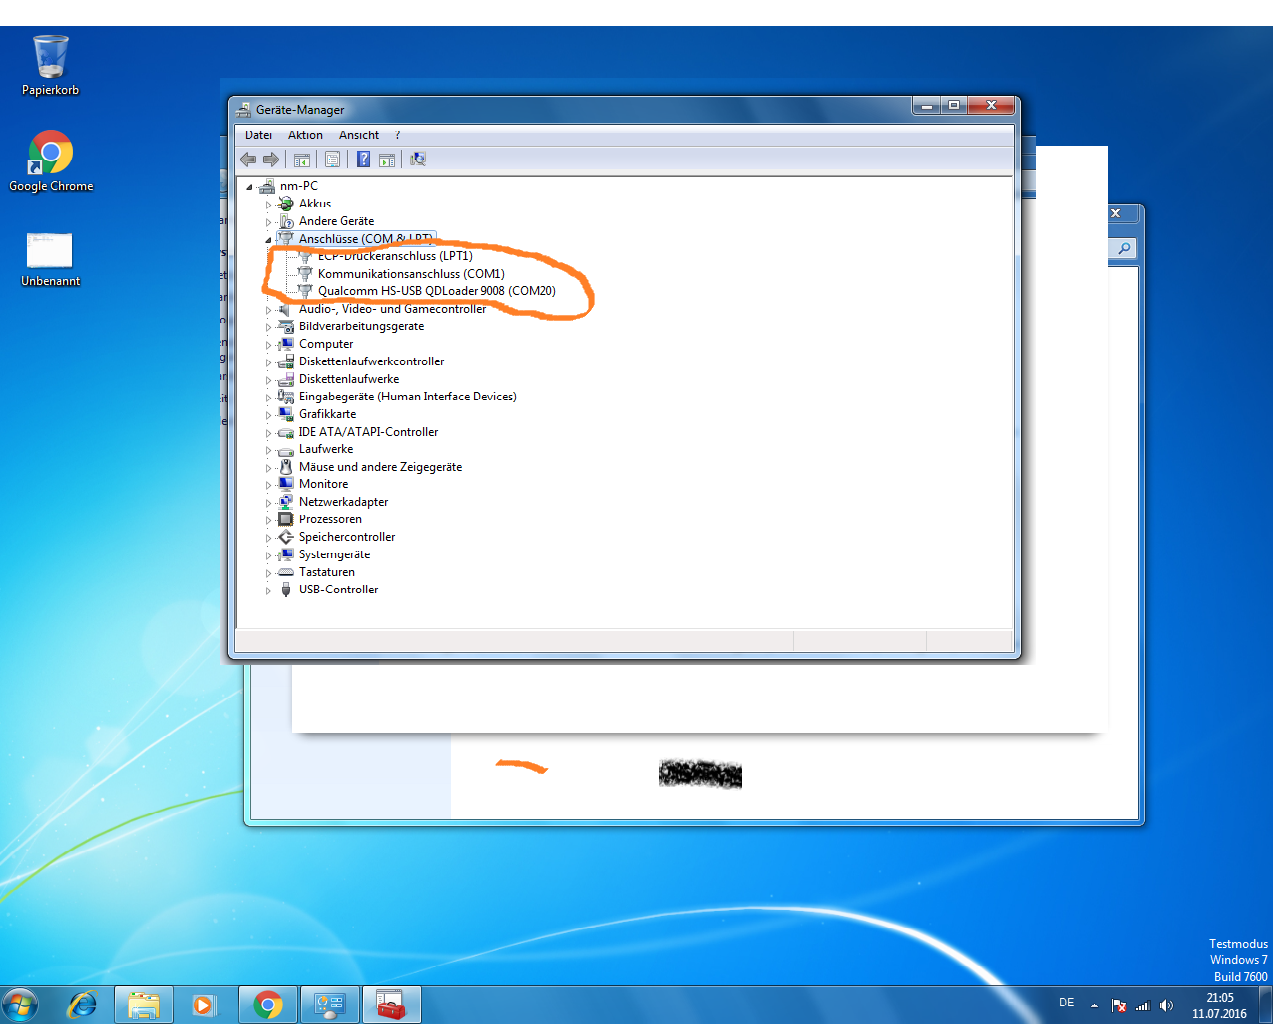Open the Aktion menu
Screen dimensions: 1280x1024
pyautogui.click(x=305, y=135)
